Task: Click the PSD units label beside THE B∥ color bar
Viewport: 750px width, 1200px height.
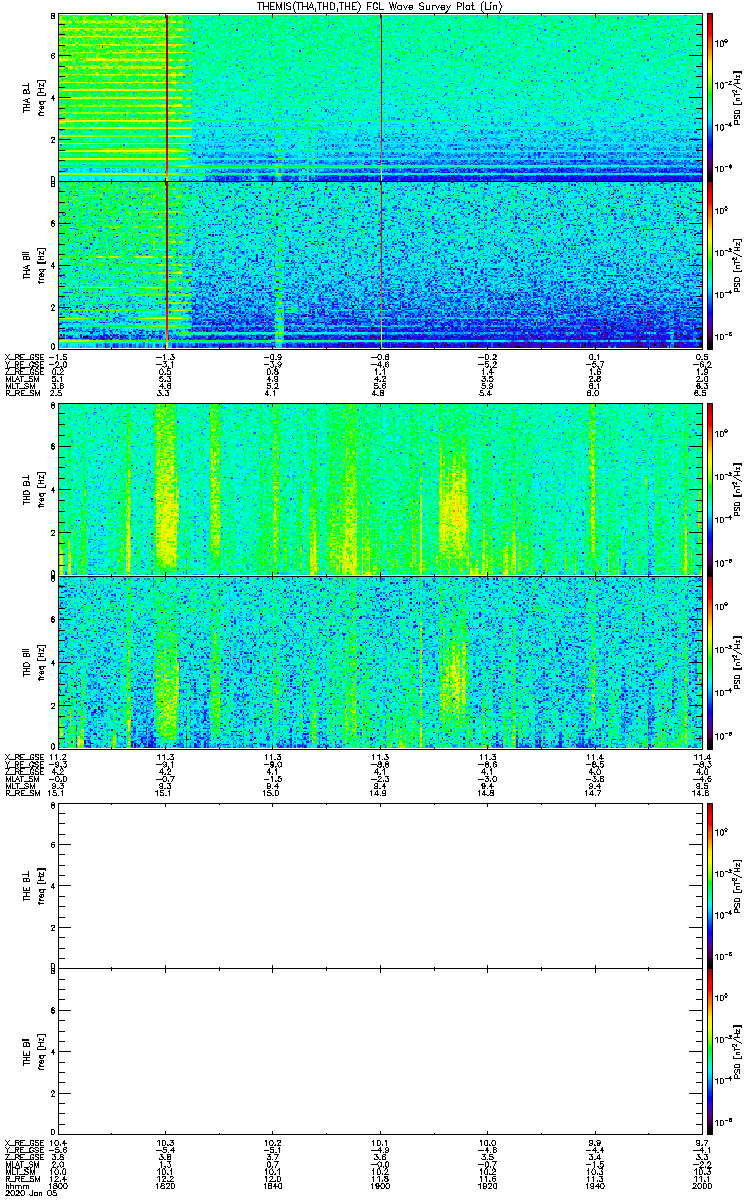Action: point(736,1050)
